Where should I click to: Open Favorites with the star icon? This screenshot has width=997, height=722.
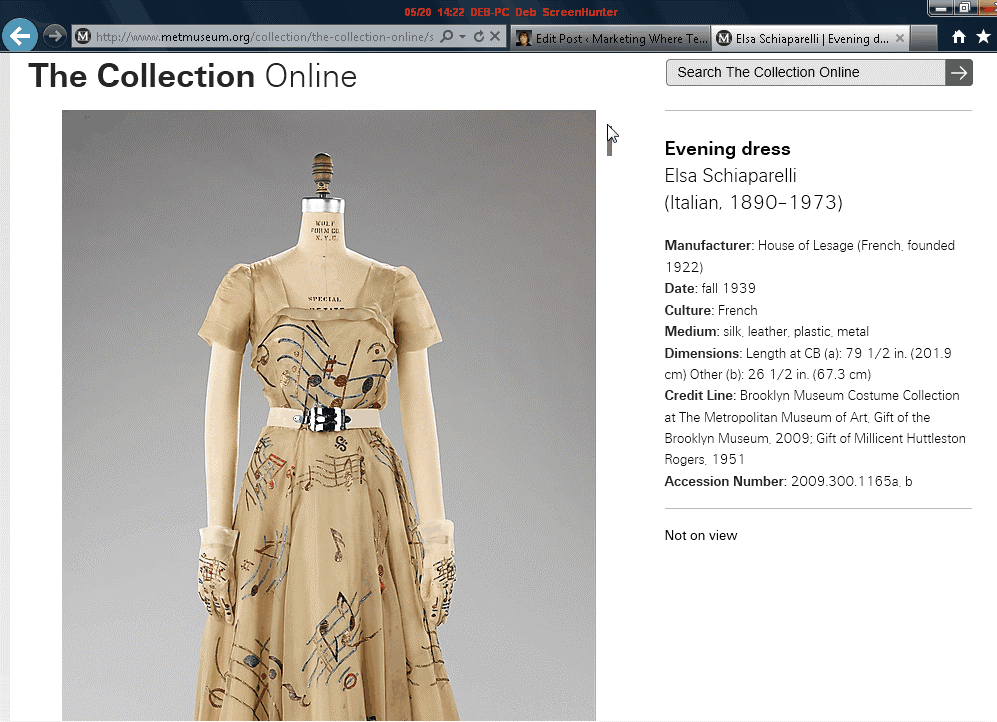983,37
